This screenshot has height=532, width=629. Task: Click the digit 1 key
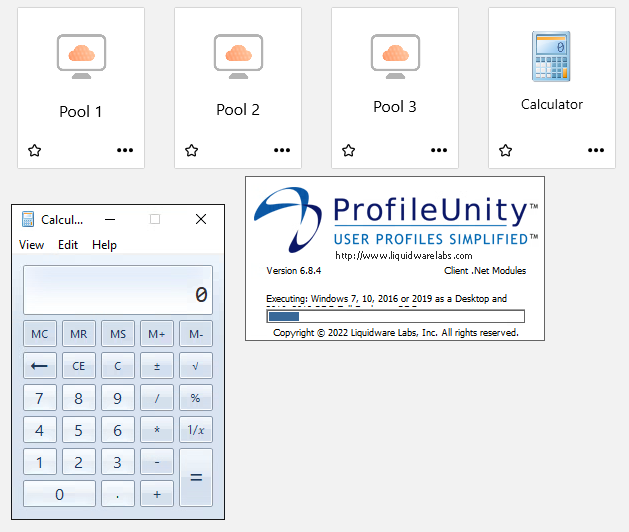coord(40,462)
